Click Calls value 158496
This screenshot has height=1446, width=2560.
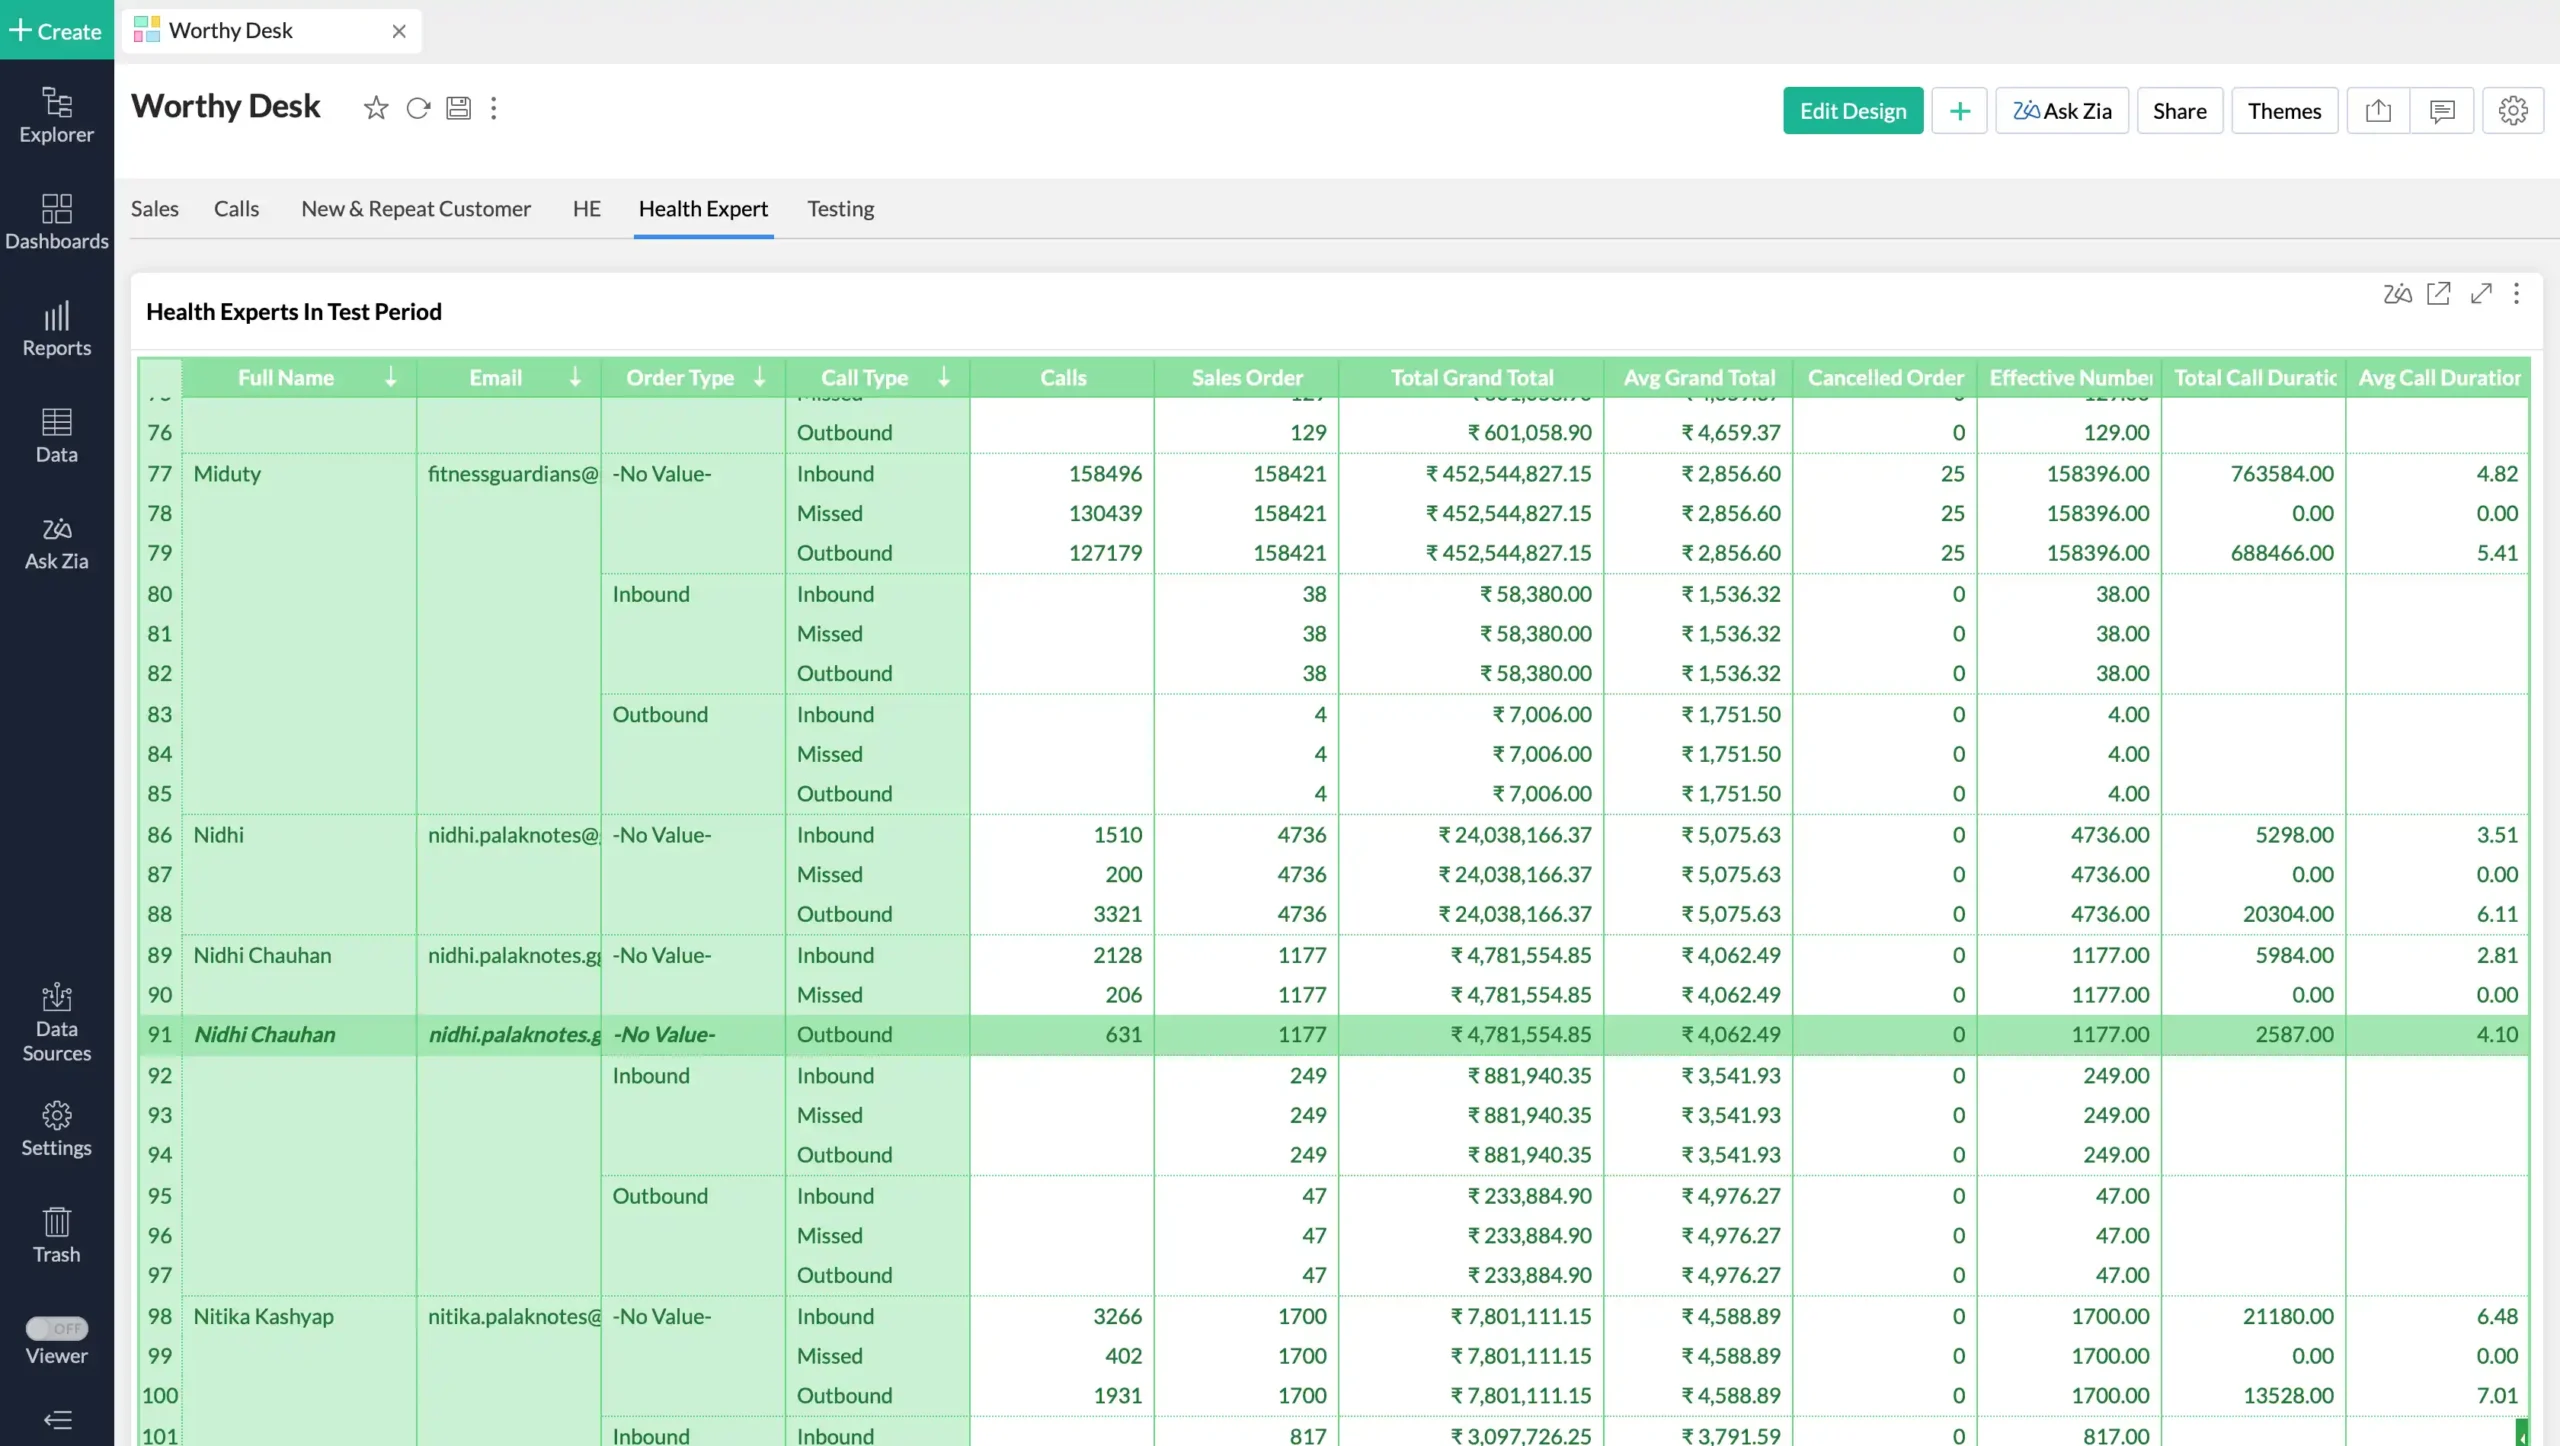tap(1104, 473)
